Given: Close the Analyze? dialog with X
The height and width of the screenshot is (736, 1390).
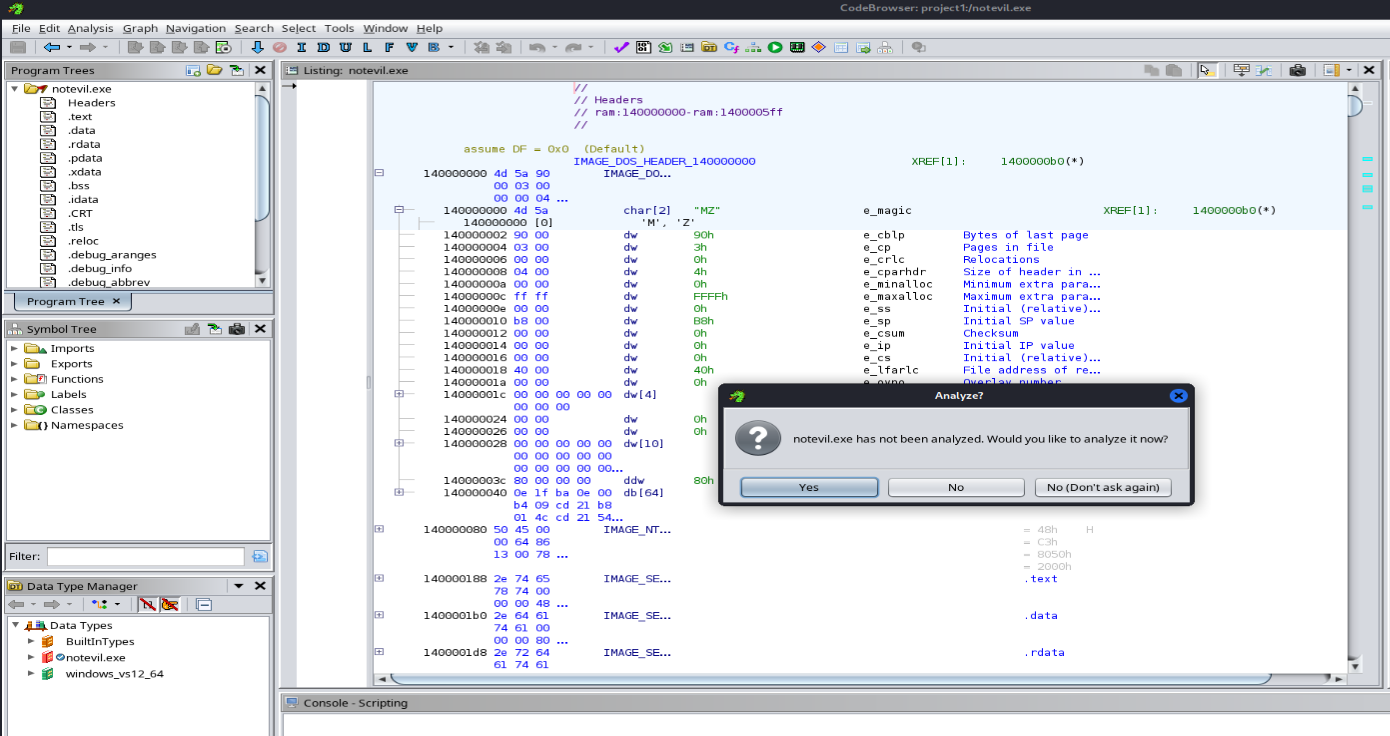Looking at the screenshot, I should pos(1178,395).
